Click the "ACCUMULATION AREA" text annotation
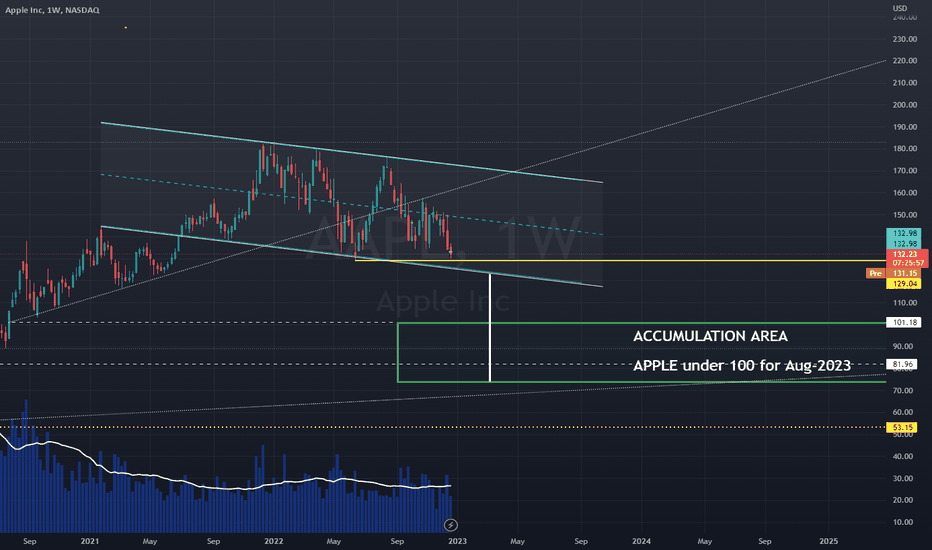932x550 pixels. click(x=710, y=336)
